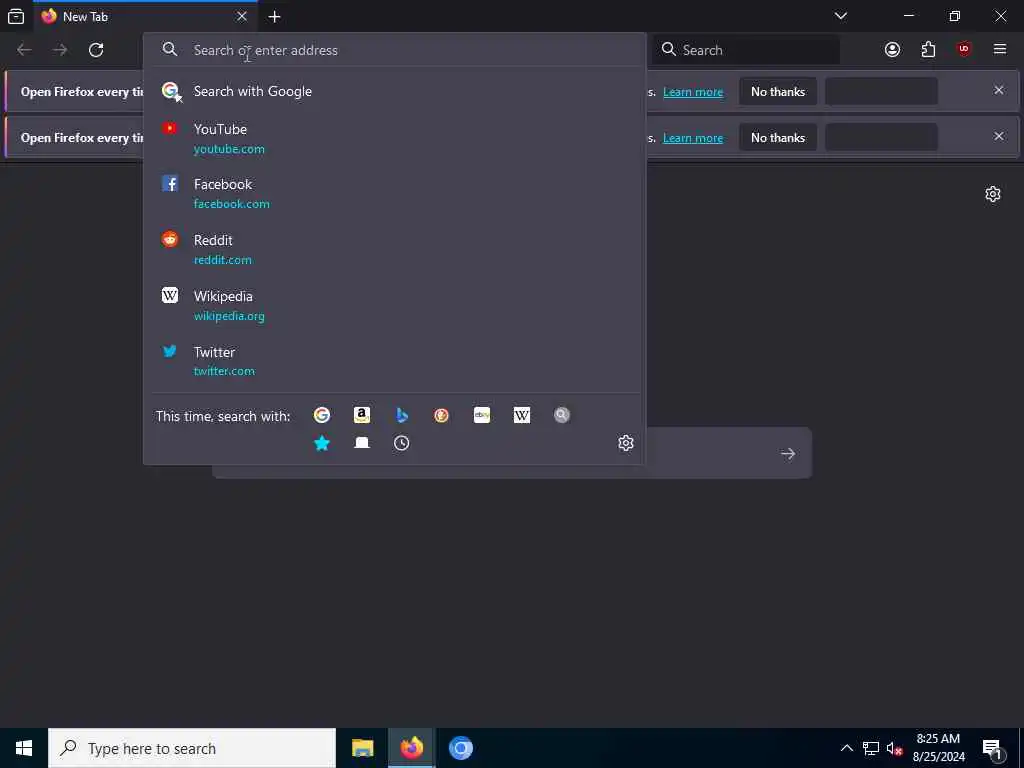This screenshot has width=1024, height=768.
Task: Search this time with Google engine icon
Action: 322,415
